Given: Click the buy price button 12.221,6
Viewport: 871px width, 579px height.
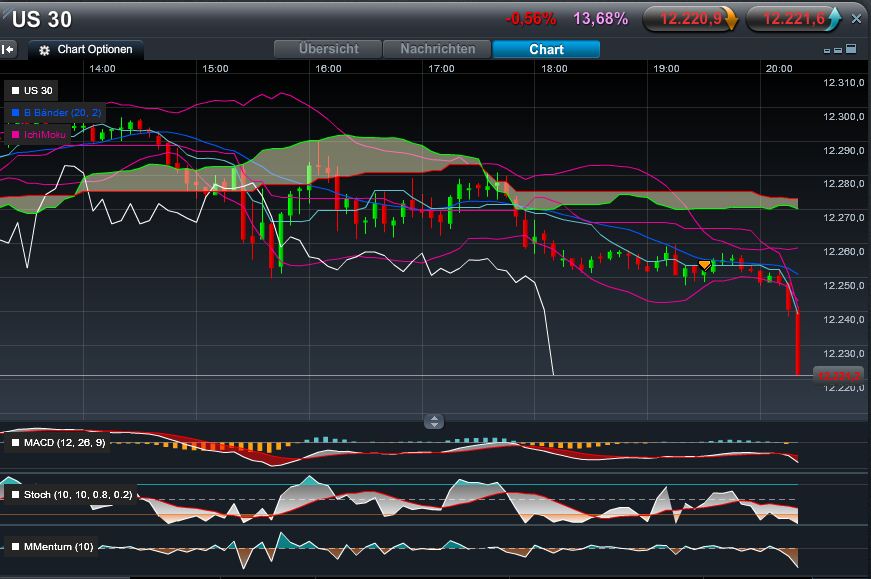Looking at the screenshot, I should pos(799,18).
